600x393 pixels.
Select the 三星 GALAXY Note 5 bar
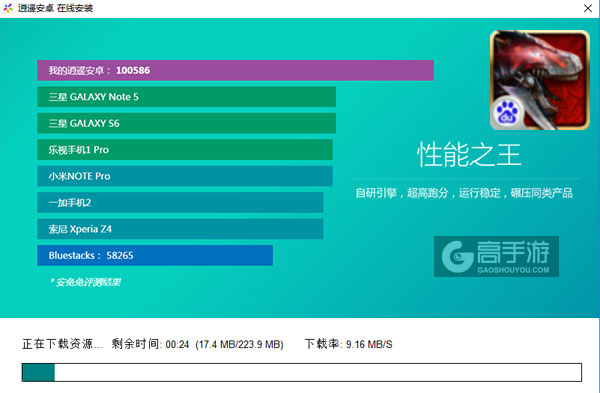[x=186, y=97]
